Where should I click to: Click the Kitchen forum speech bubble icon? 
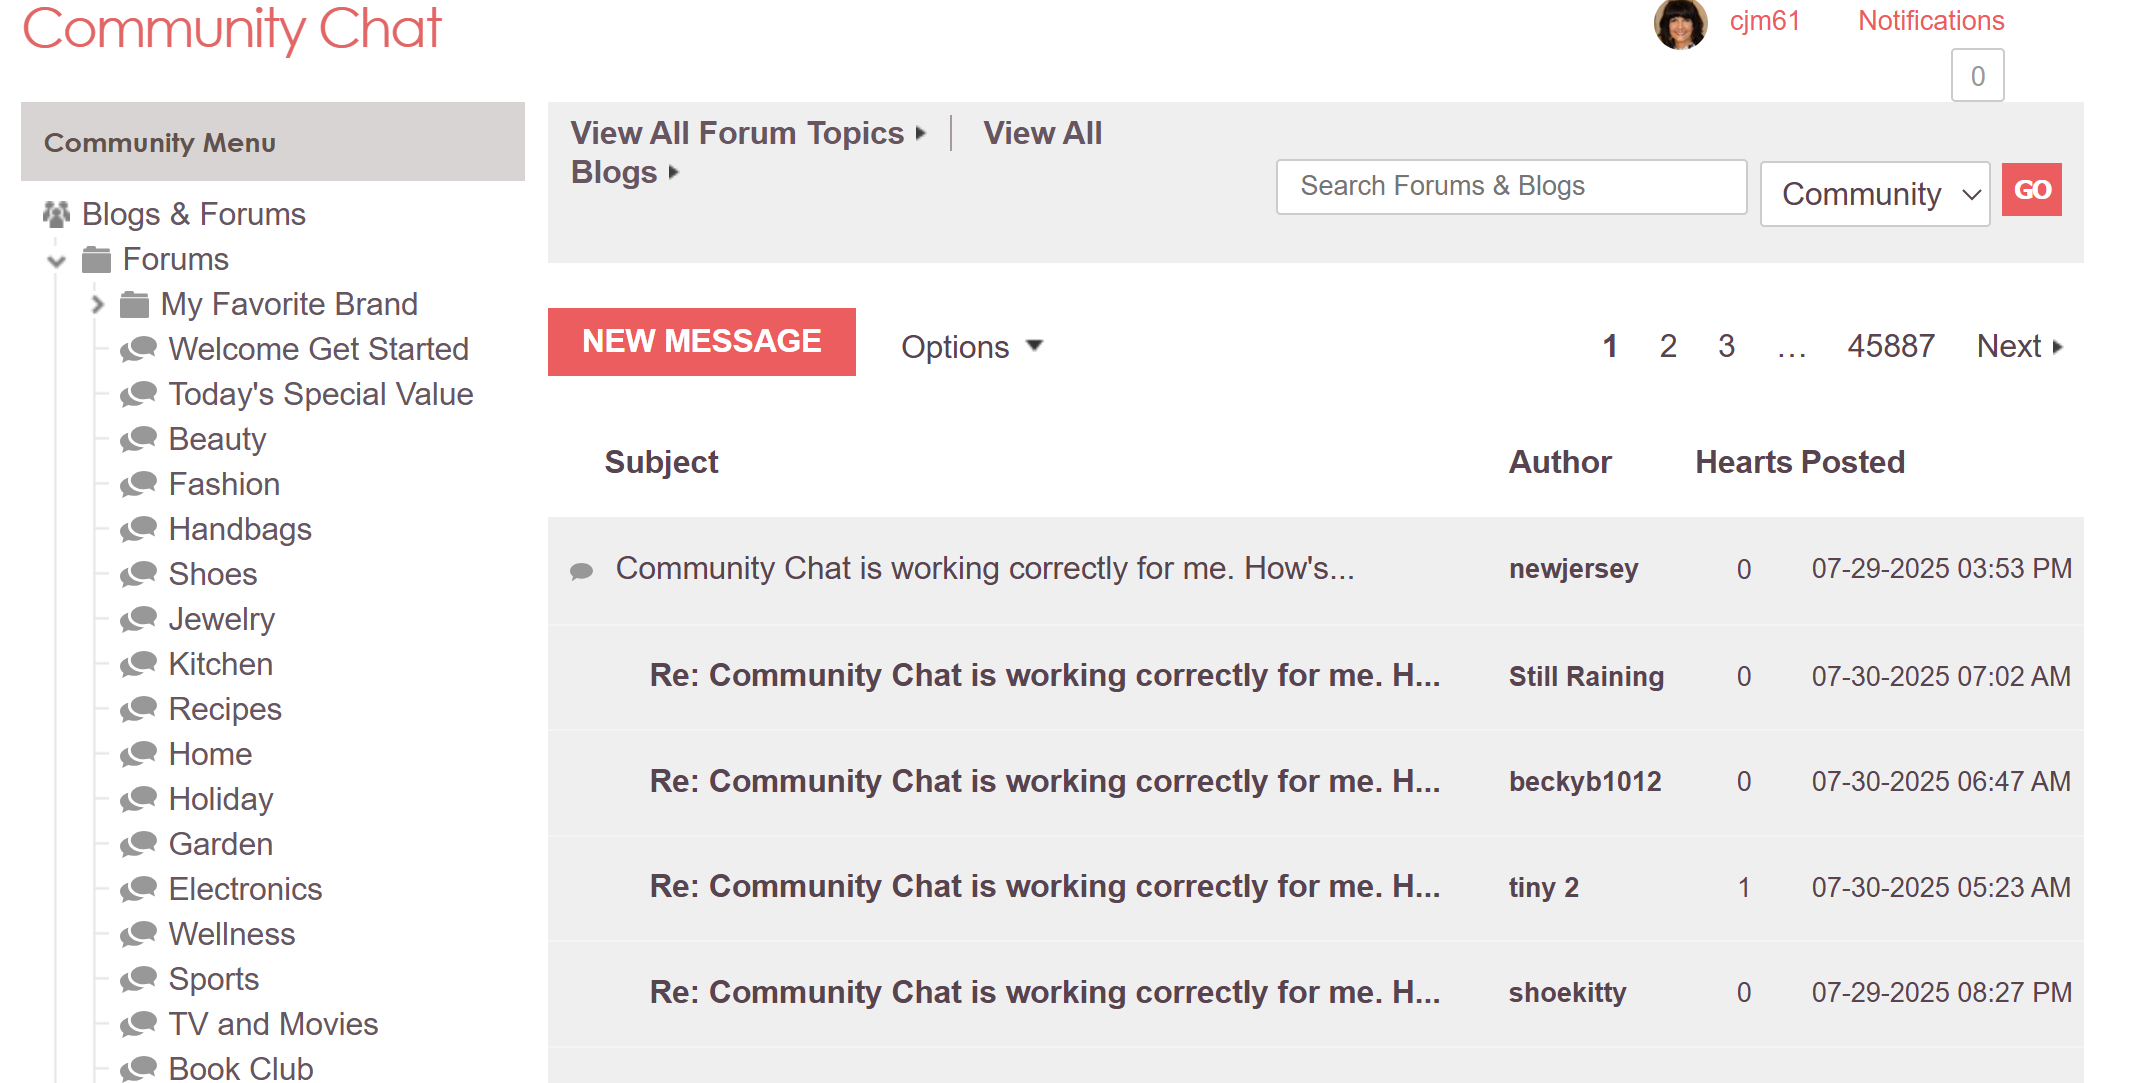[x=139, y=663]
